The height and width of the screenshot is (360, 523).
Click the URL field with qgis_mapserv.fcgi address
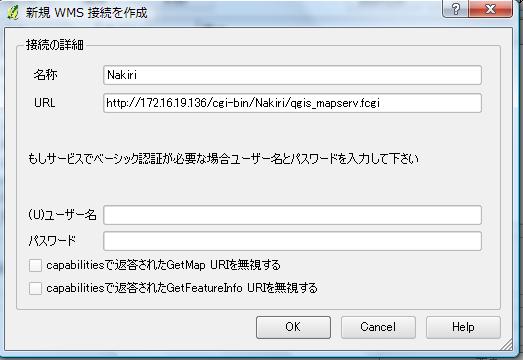[293, 103]
